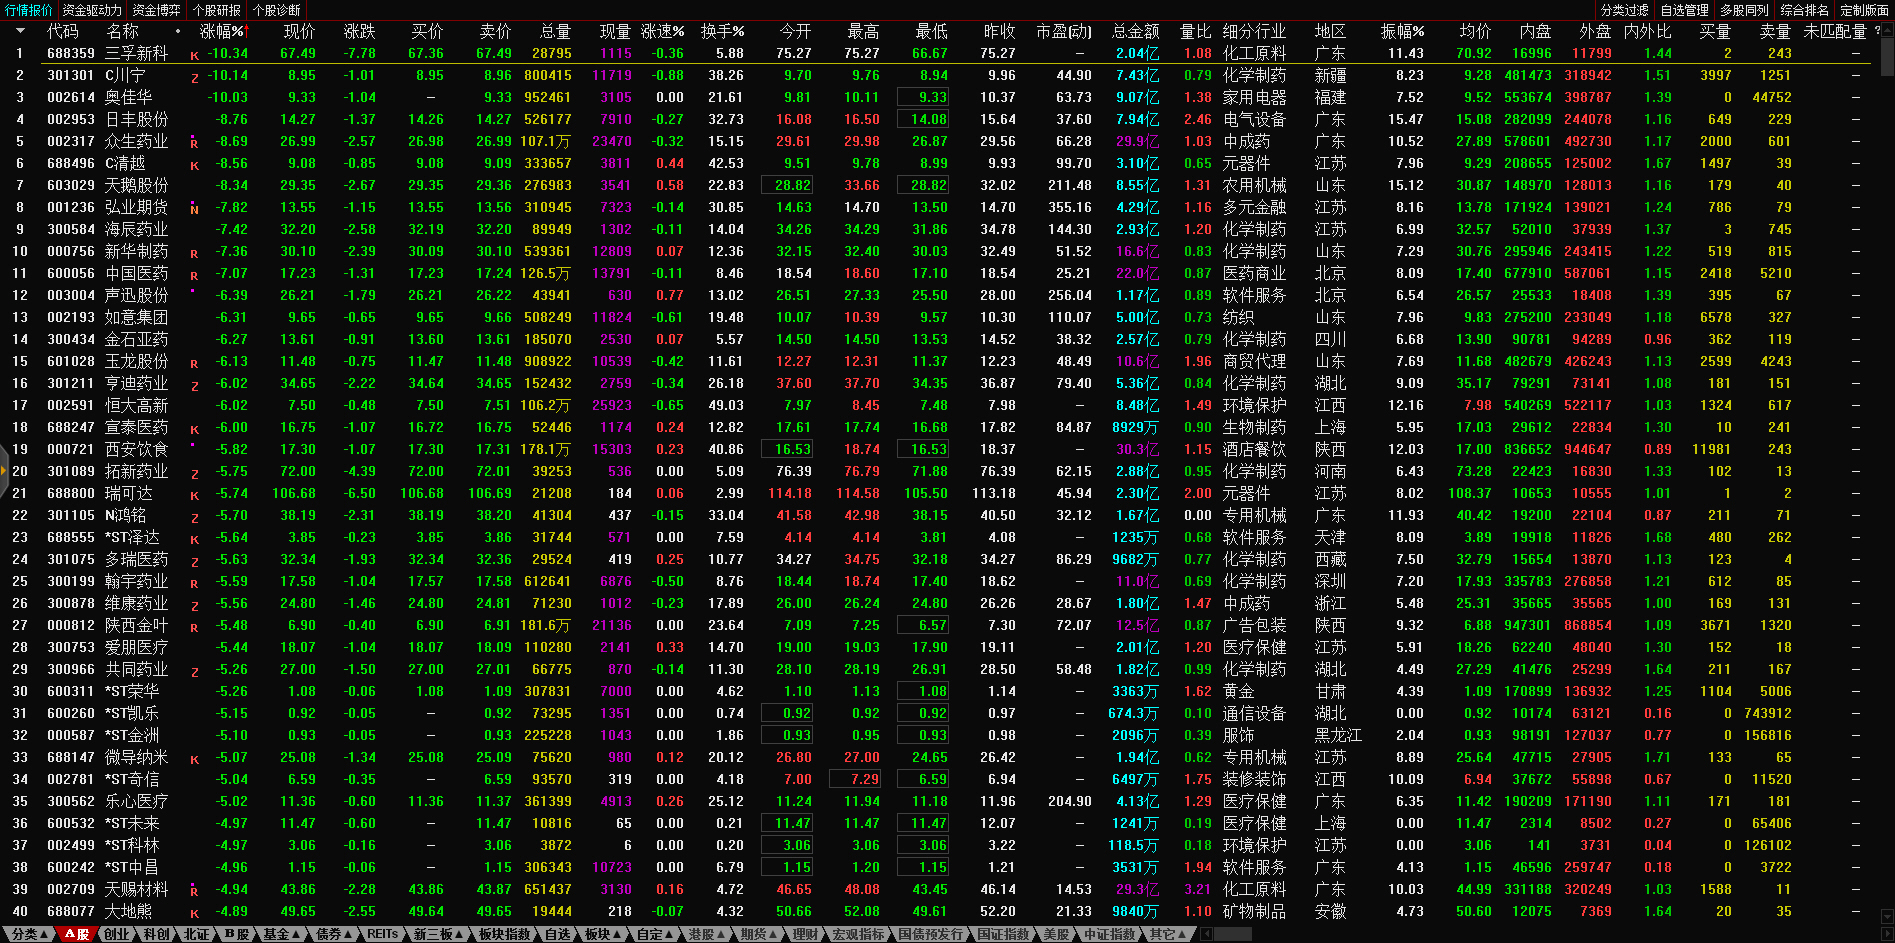Switch to the 资金驱动力 tab

(x=92, y=10)
